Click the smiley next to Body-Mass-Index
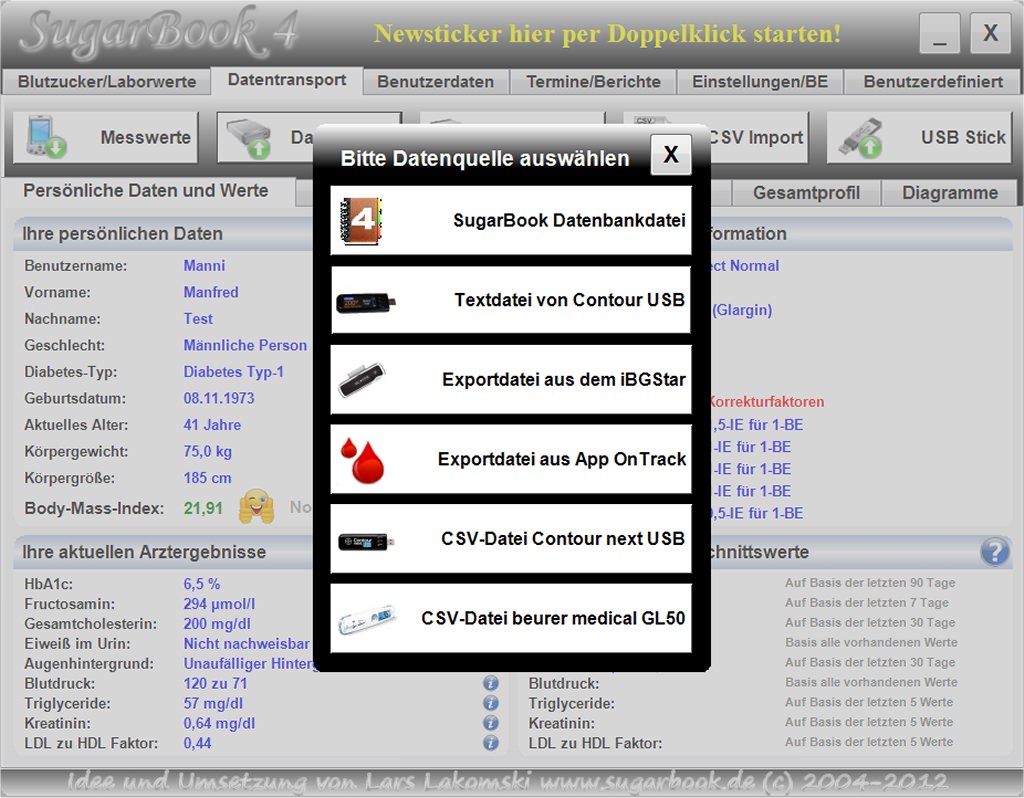Viewport: 1024px width, 798px height. (x=258, y=507)
